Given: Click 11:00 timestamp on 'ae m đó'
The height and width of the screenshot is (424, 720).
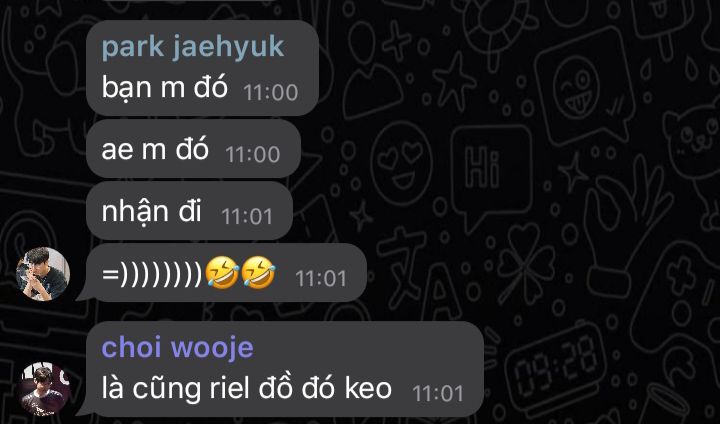Looking at the screenshot, I should (253, 154).
